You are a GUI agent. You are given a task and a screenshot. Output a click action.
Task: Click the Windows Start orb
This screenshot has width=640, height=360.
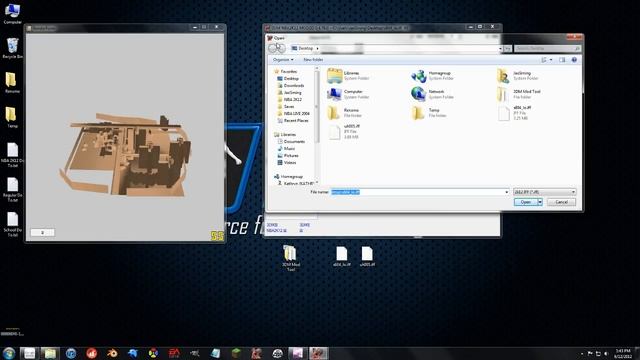point(9,353)
